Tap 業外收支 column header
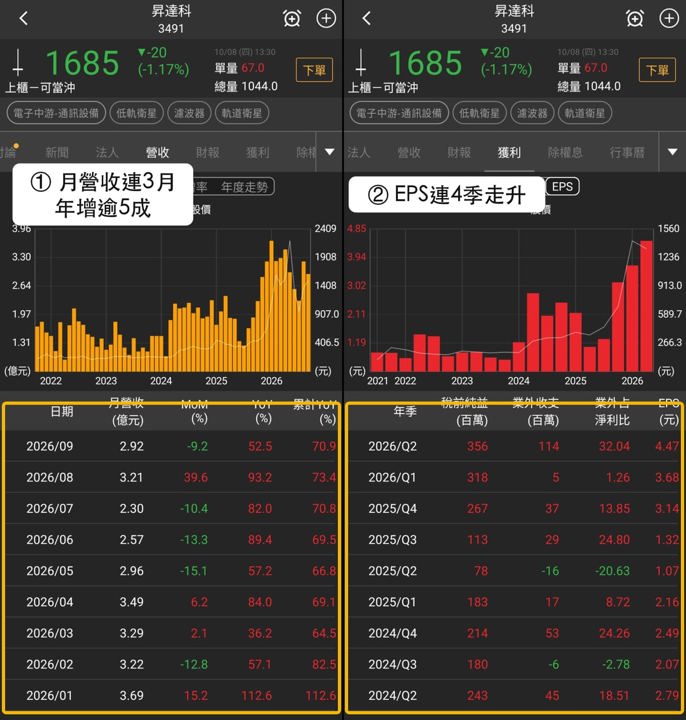This screenshot has width=686, height=720. (536, 411)
